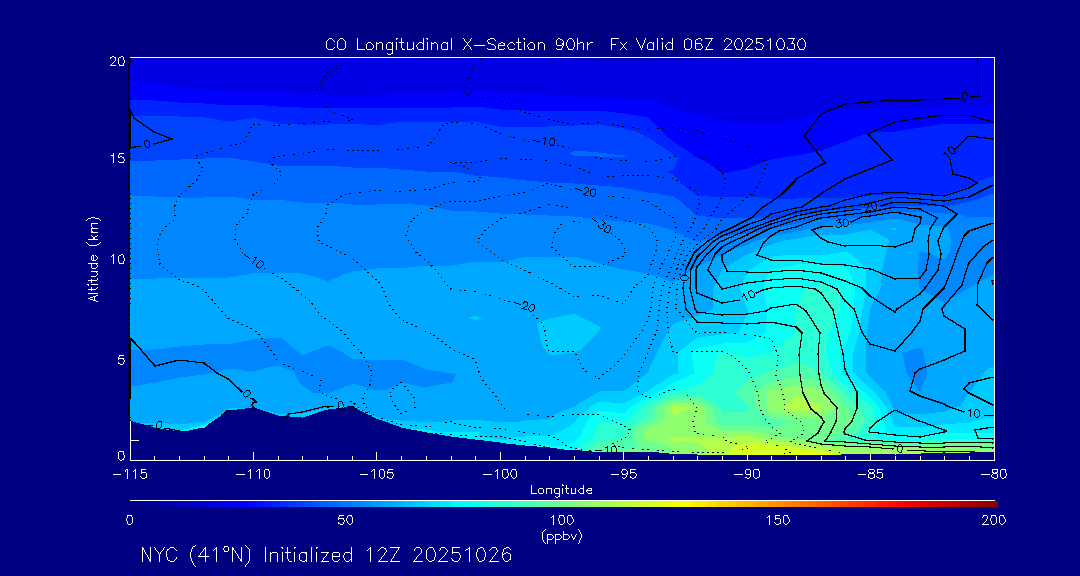Click colorbar scale label "0"
1080x576 pixels.
pos(129,520)
